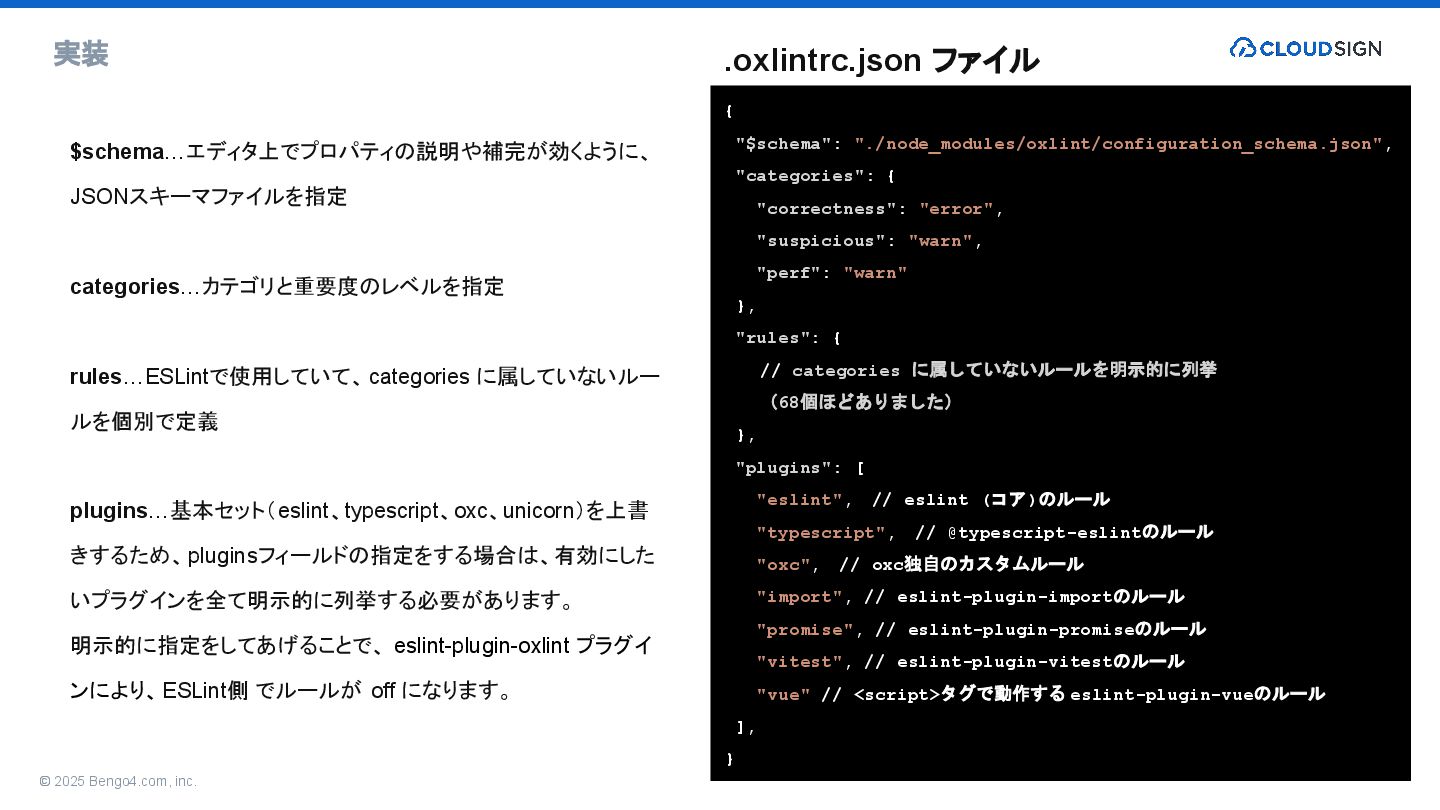The image size is (1440, 810).
Task: Click the line "ルを個別で定義"
Action: [x=144, y=422]
